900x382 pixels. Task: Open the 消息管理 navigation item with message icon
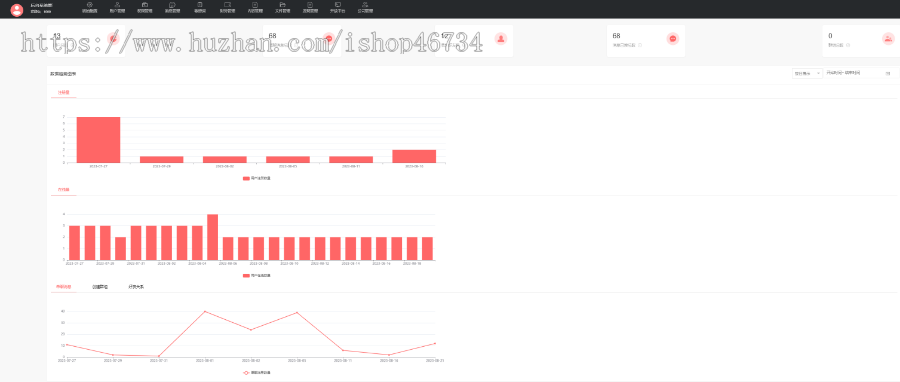(x=172, y=7)
